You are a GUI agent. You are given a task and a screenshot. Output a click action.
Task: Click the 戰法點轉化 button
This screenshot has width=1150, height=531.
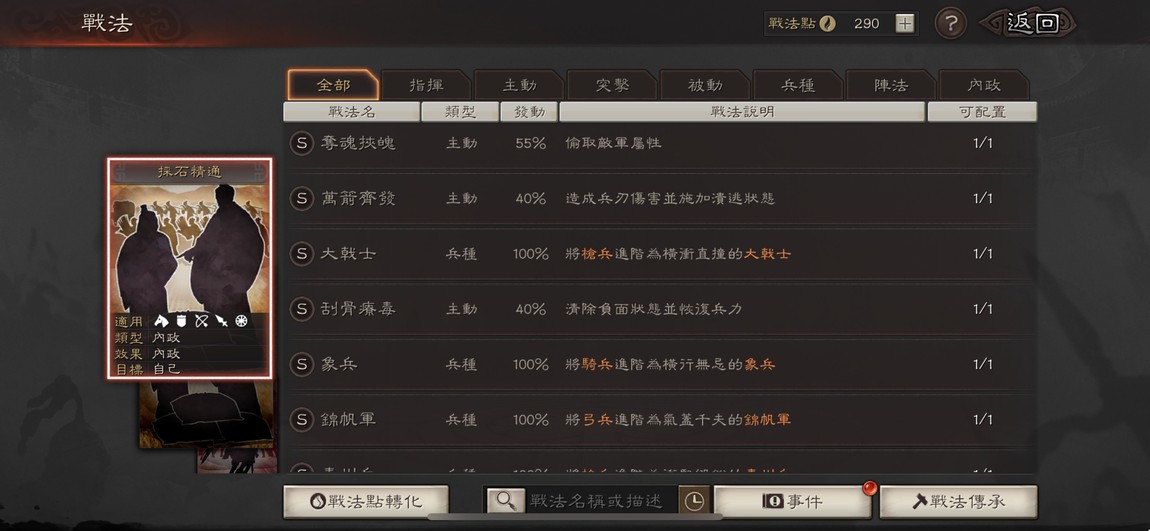[366, 502]
